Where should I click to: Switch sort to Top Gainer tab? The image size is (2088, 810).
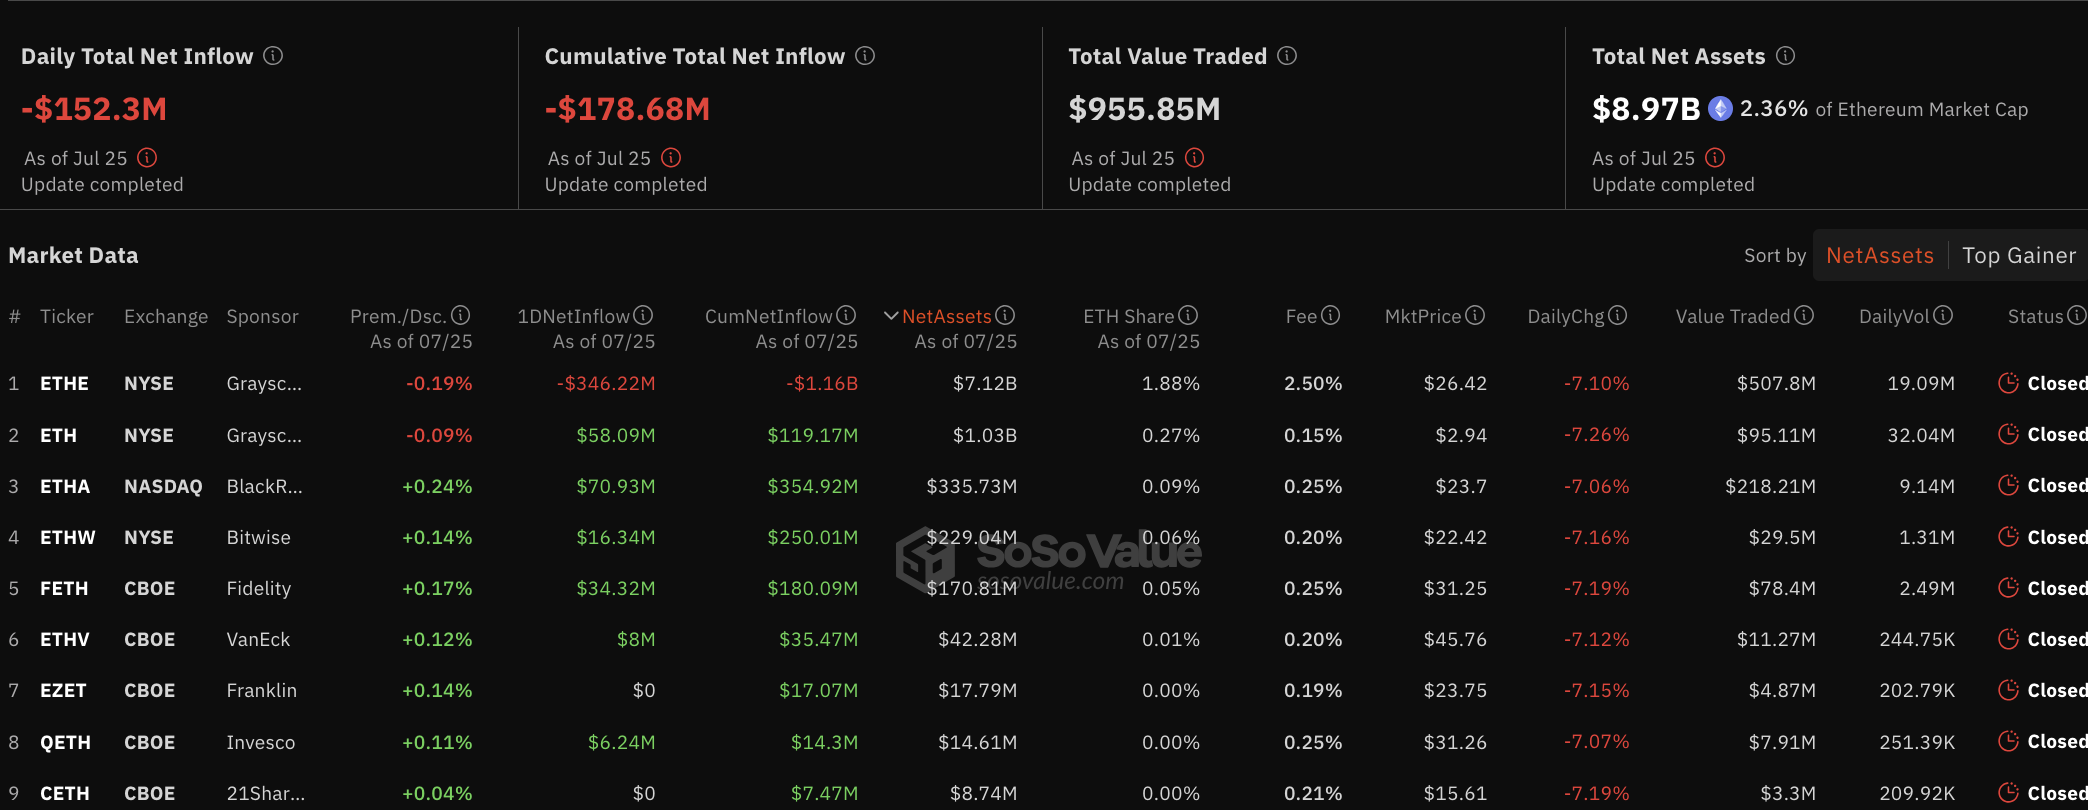(x=2019, y=255)
